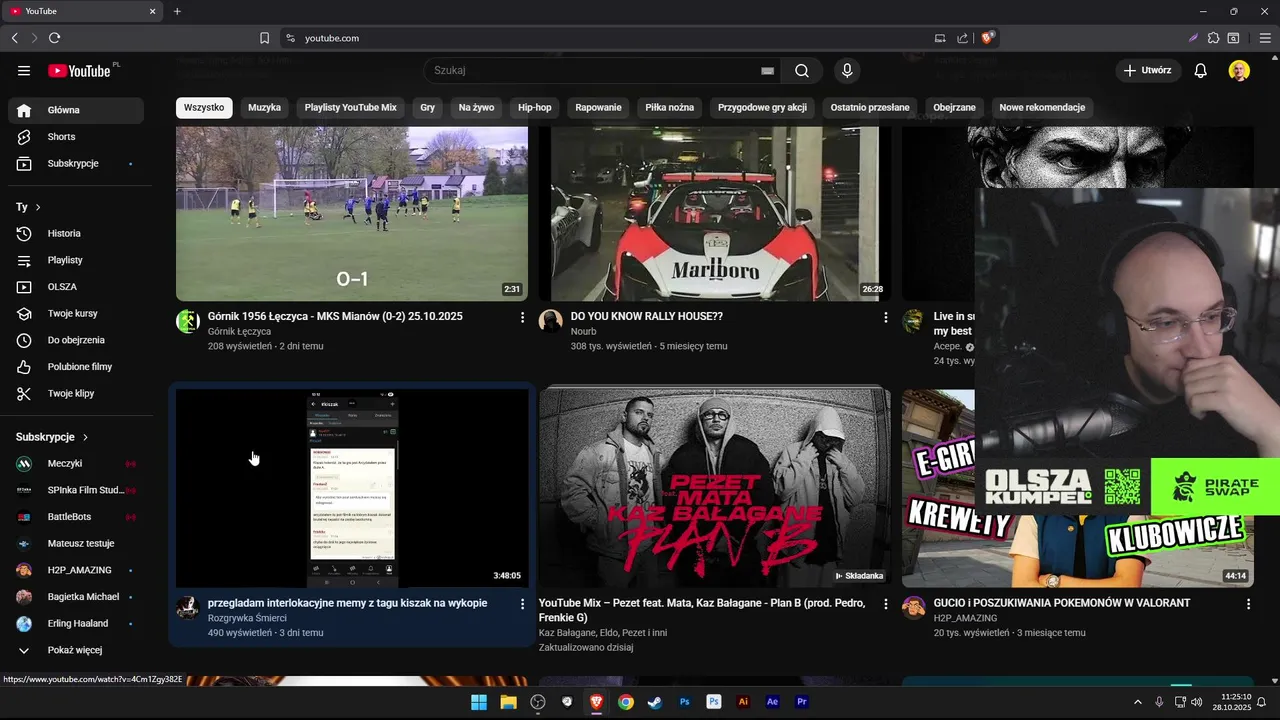
Task: Open more options for DO YOU KNOW RALLY HOUSE
Action: pos(885,317)
